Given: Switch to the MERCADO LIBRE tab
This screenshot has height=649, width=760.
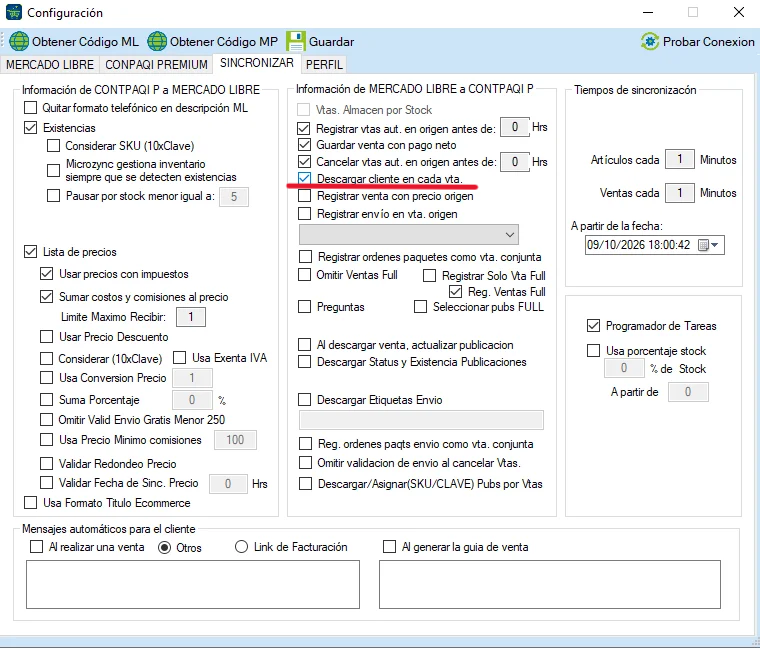Looking at the screenshot, I should [50, 64].
